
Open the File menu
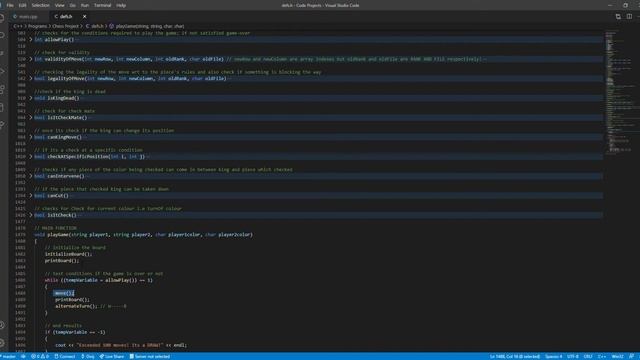click(10, 5)
